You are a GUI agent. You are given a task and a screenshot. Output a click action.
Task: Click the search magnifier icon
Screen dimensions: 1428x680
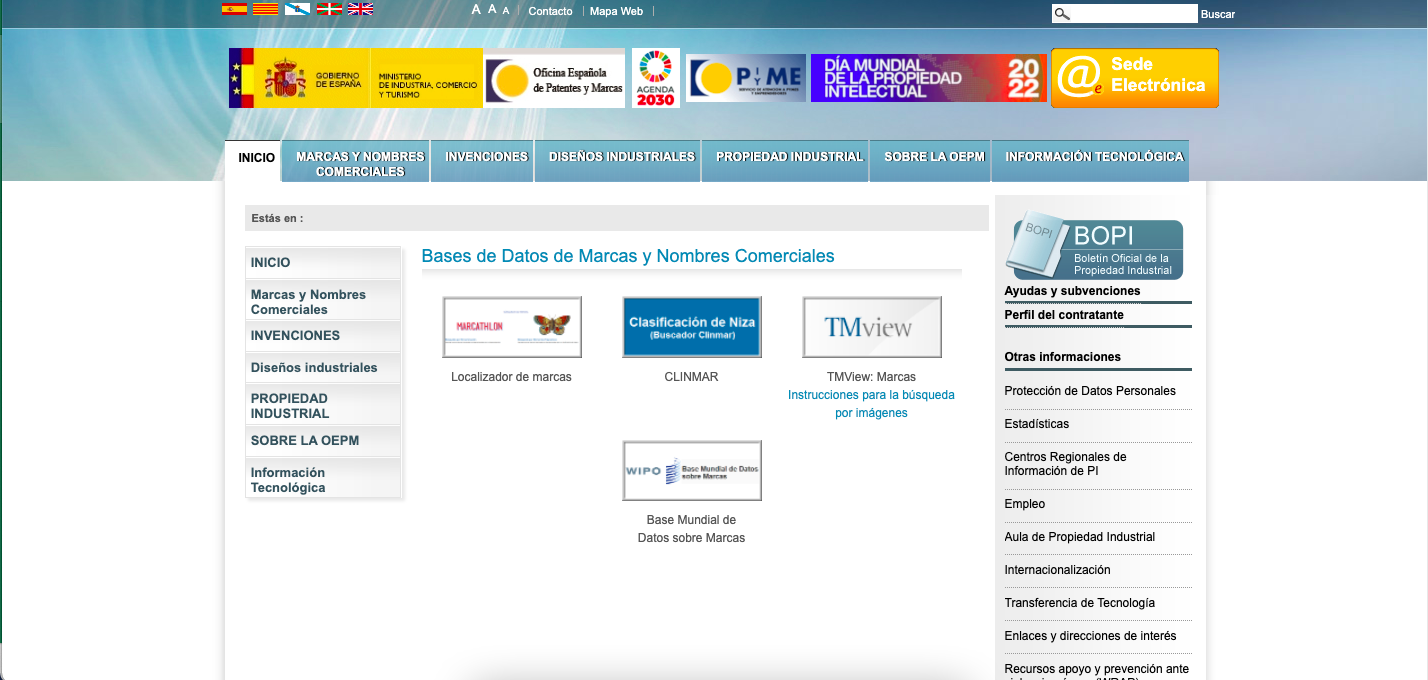click(x=1061, y=13)
